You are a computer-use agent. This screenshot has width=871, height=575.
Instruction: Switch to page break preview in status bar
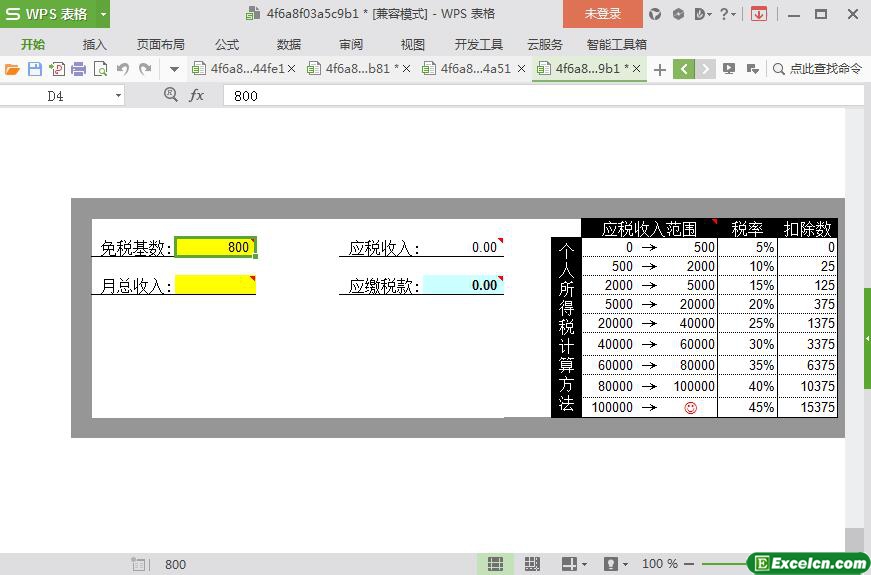coord(532,564)
